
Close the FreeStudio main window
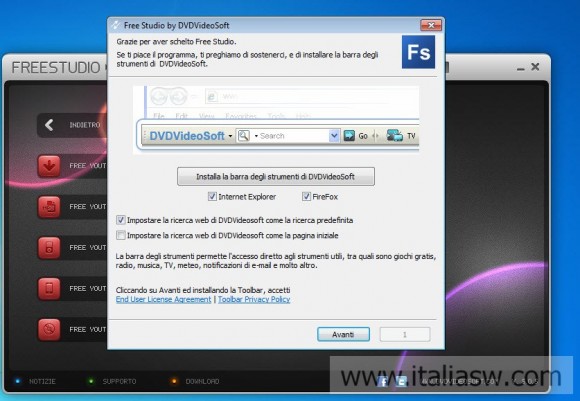tap(535, 67)
